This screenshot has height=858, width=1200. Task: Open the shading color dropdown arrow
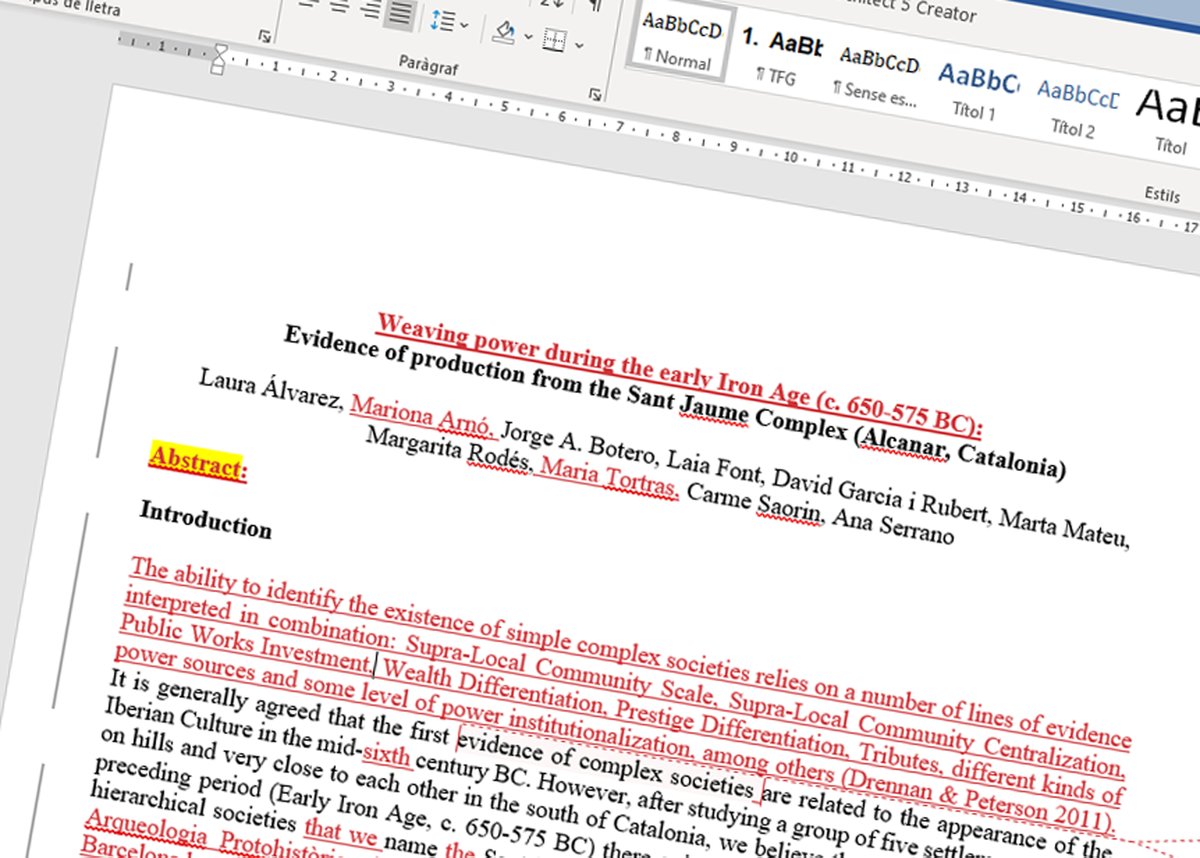528,37
